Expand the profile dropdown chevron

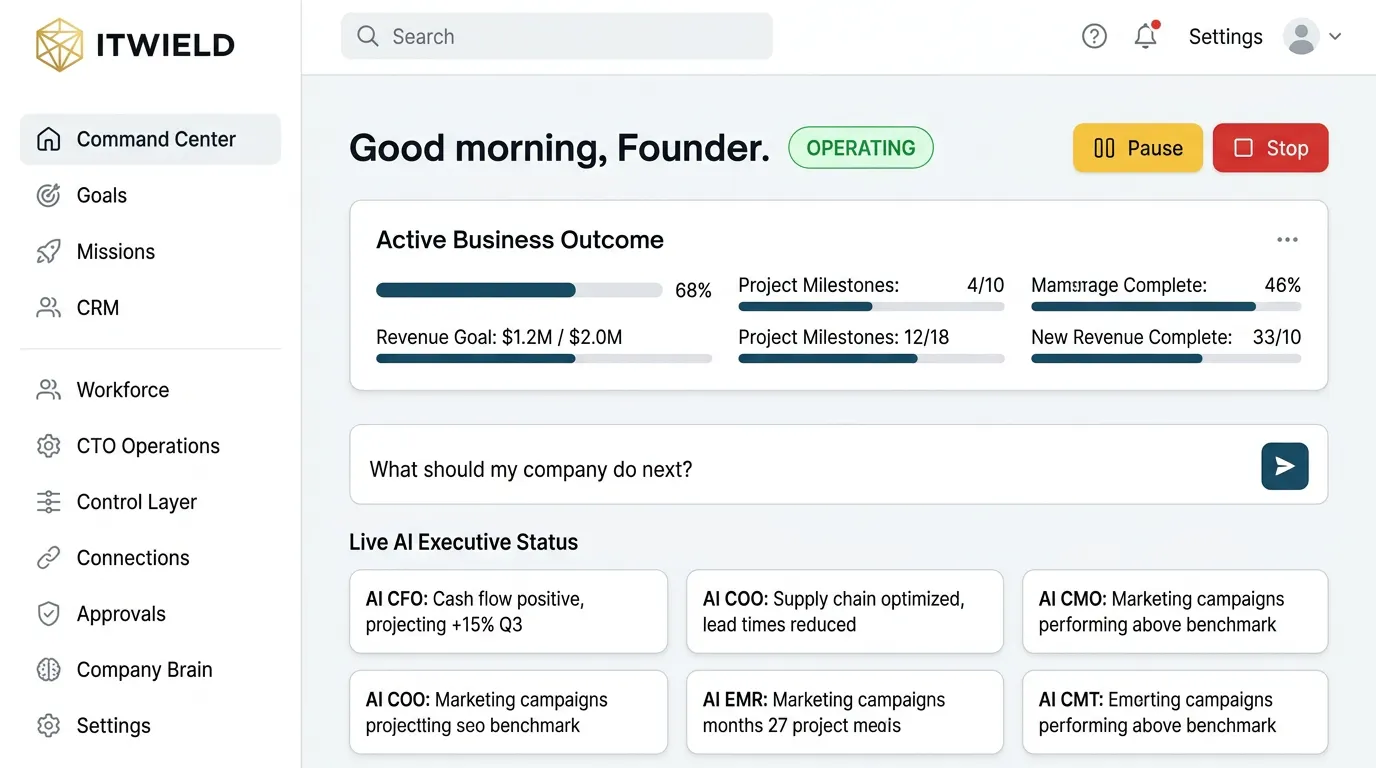click(1335, 36)
